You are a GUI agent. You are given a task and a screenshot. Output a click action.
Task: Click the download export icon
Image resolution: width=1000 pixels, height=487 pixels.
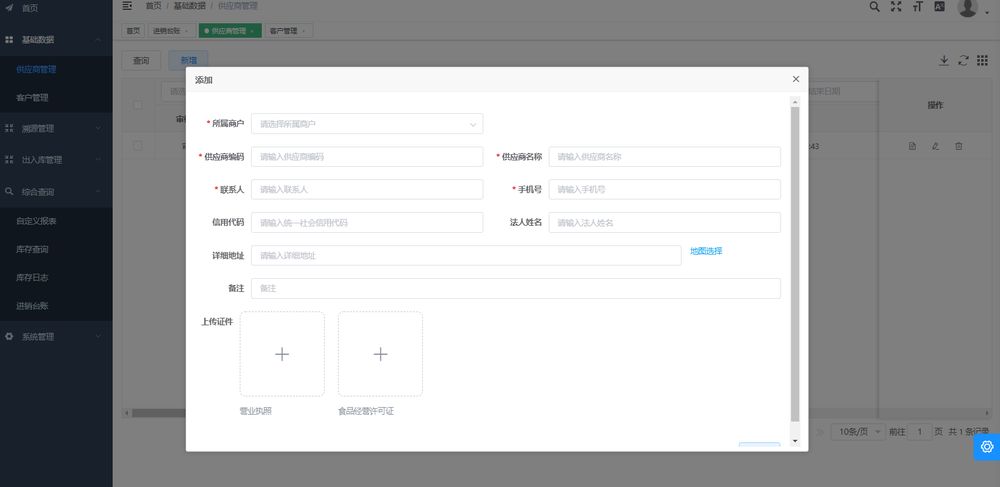pos(943,60)
